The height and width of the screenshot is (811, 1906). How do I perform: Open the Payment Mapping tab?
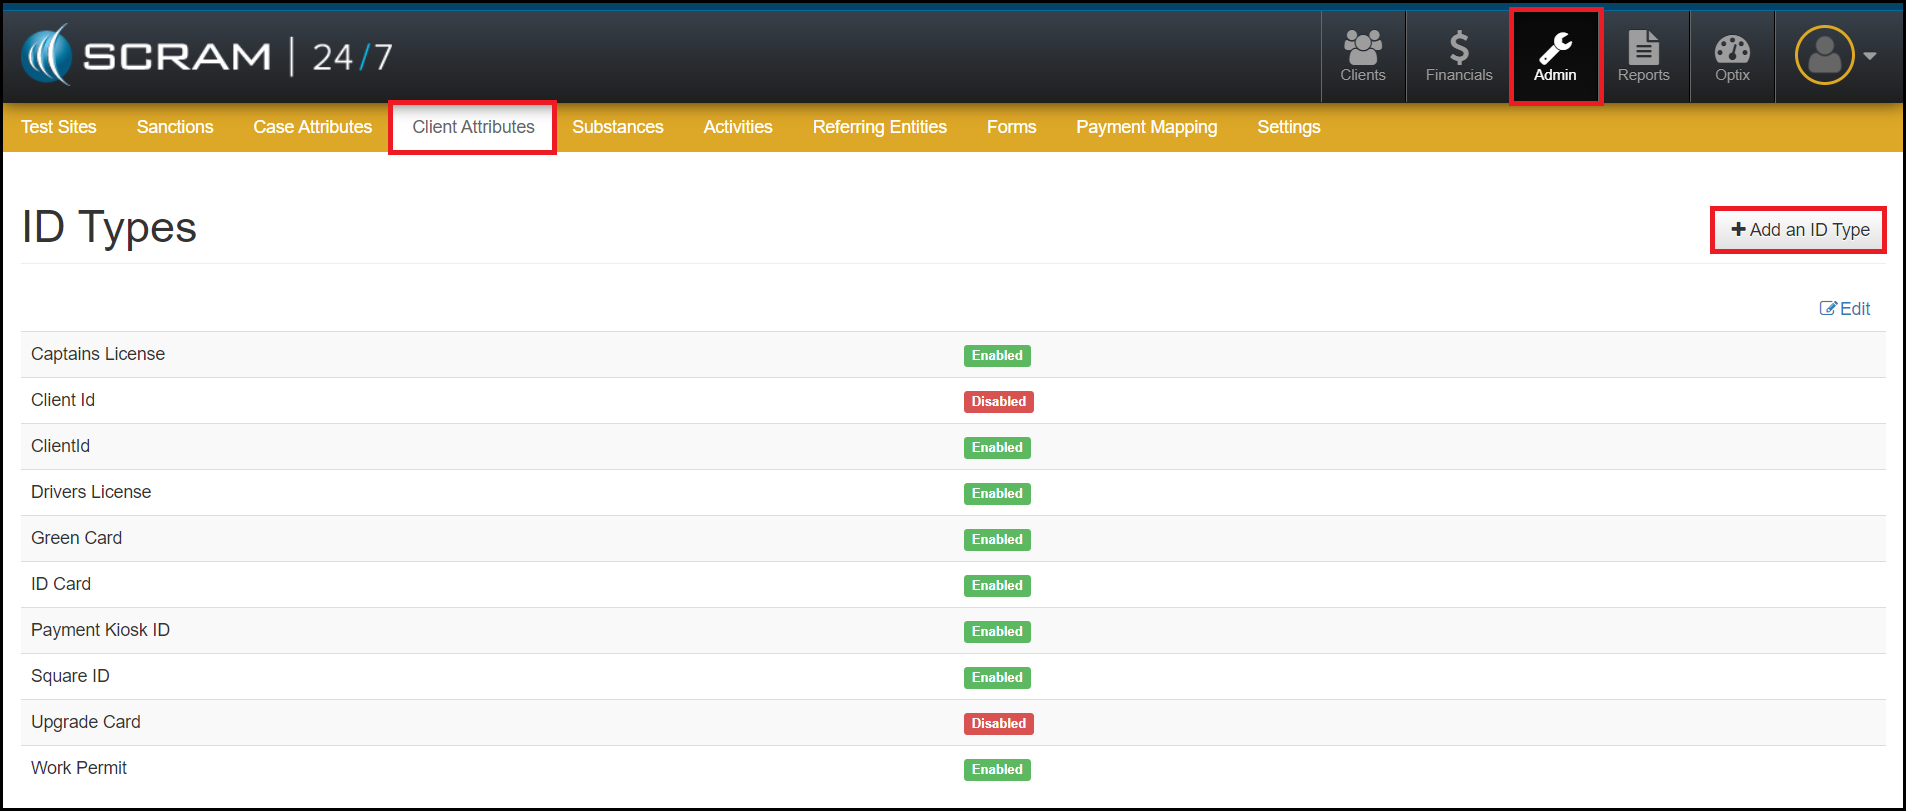click(1146, 127)
